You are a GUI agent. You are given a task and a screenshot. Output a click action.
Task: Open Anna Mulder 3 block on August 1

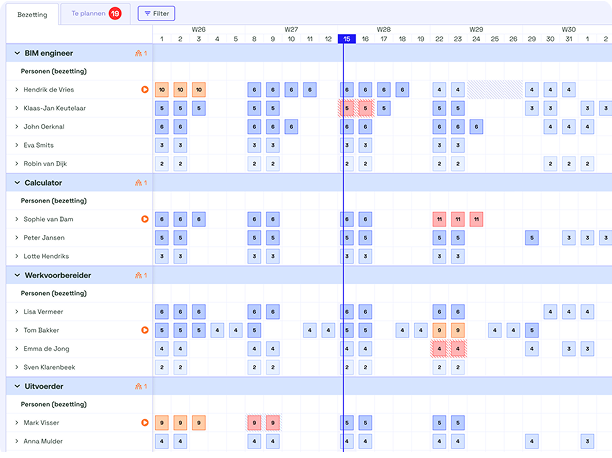[x=587, y=441]
